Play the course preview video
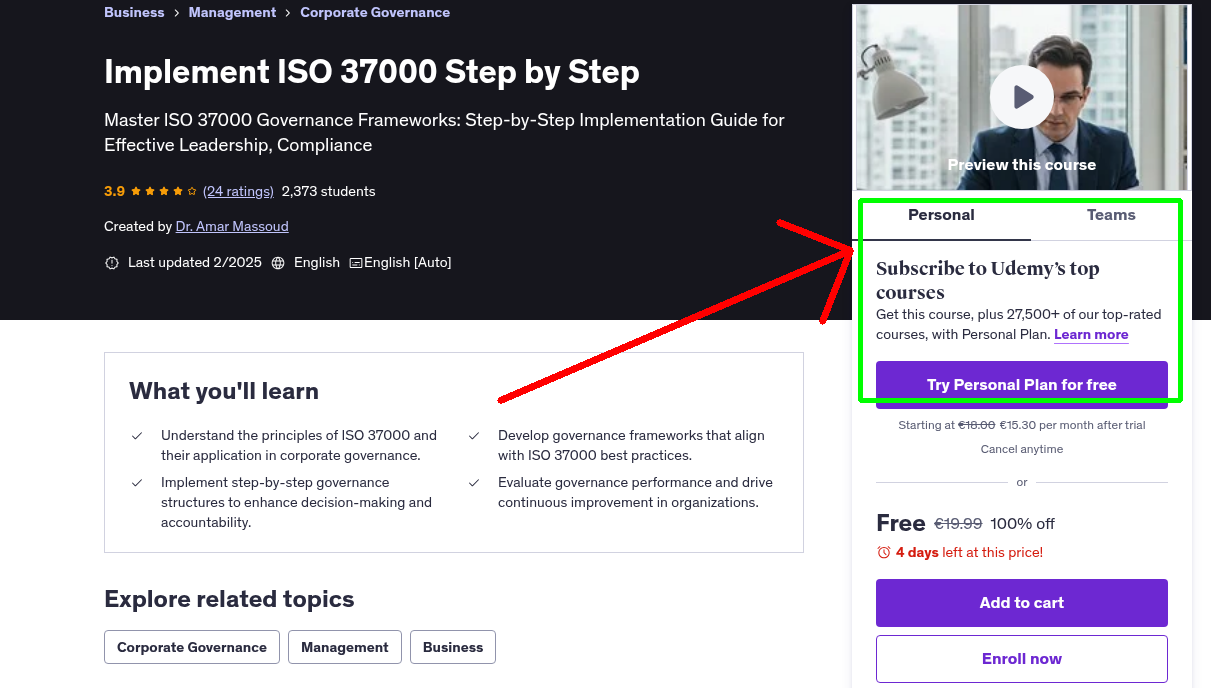The image size is (1211, 688). coord(1022,97)
